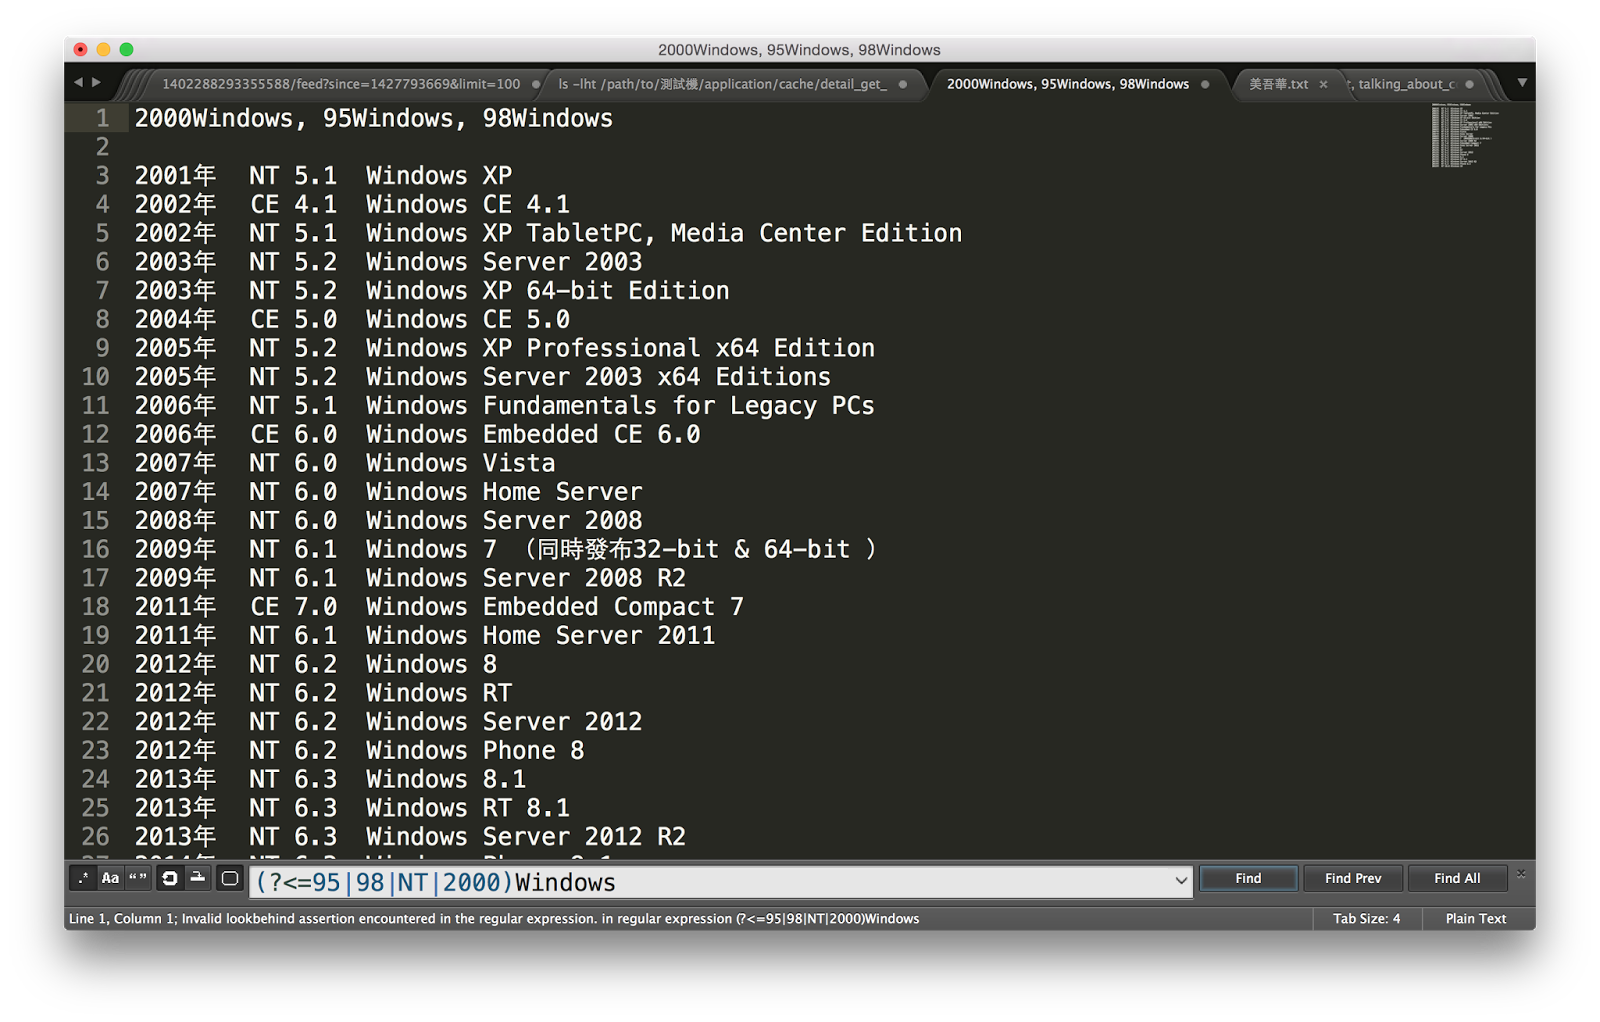Click 'Windows 8' text on line 20
Image resolution: width=1600 pixels, height=1022 pixels.
pyautogui.click(x=432, y=664)
